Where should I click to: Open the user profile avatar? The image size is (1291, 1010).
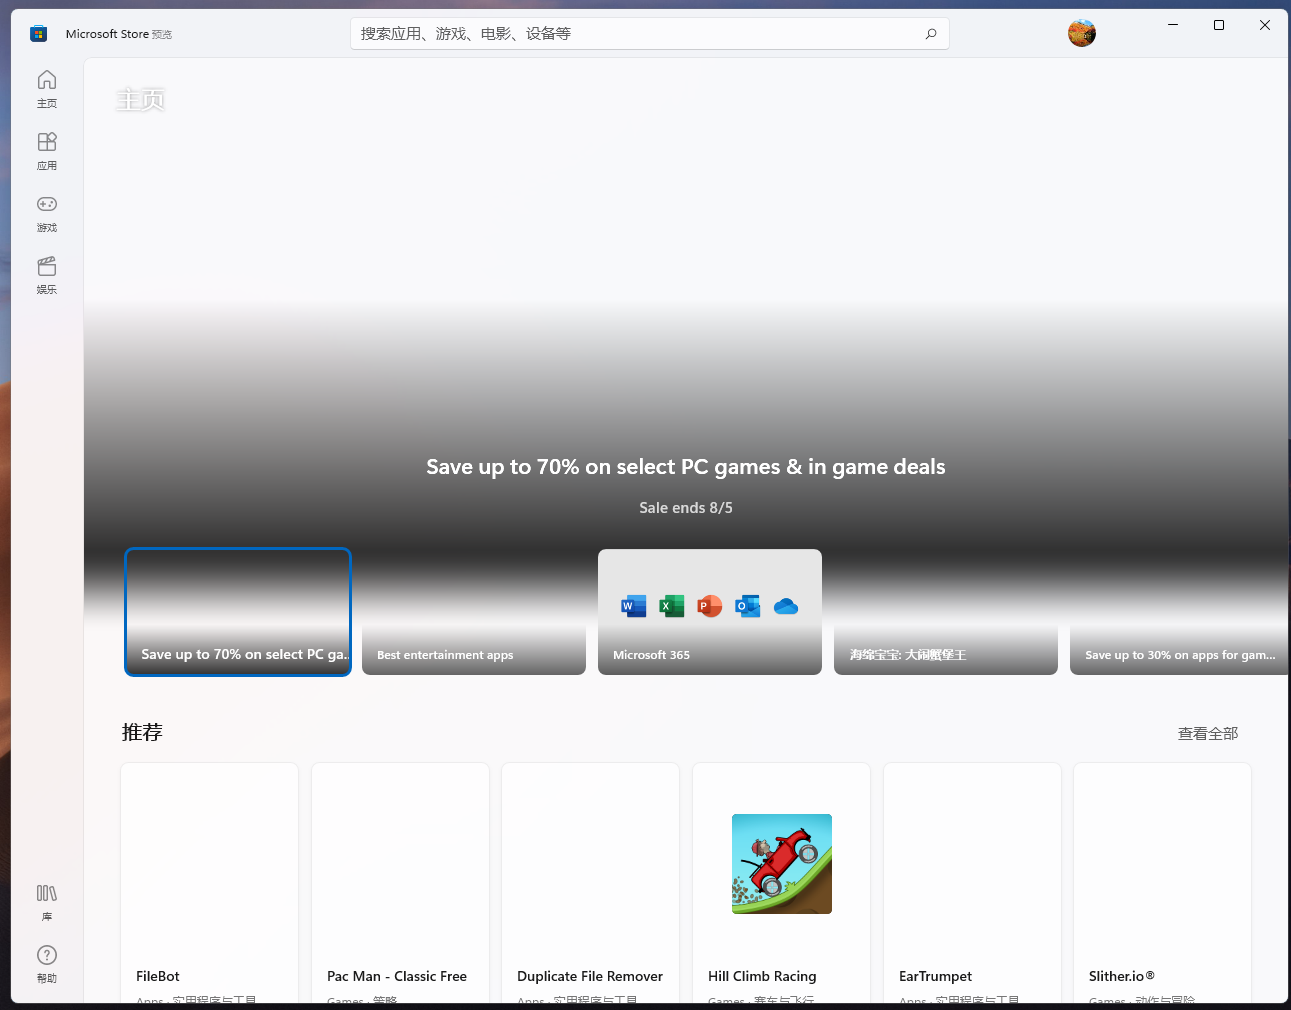coord(1082,33)
